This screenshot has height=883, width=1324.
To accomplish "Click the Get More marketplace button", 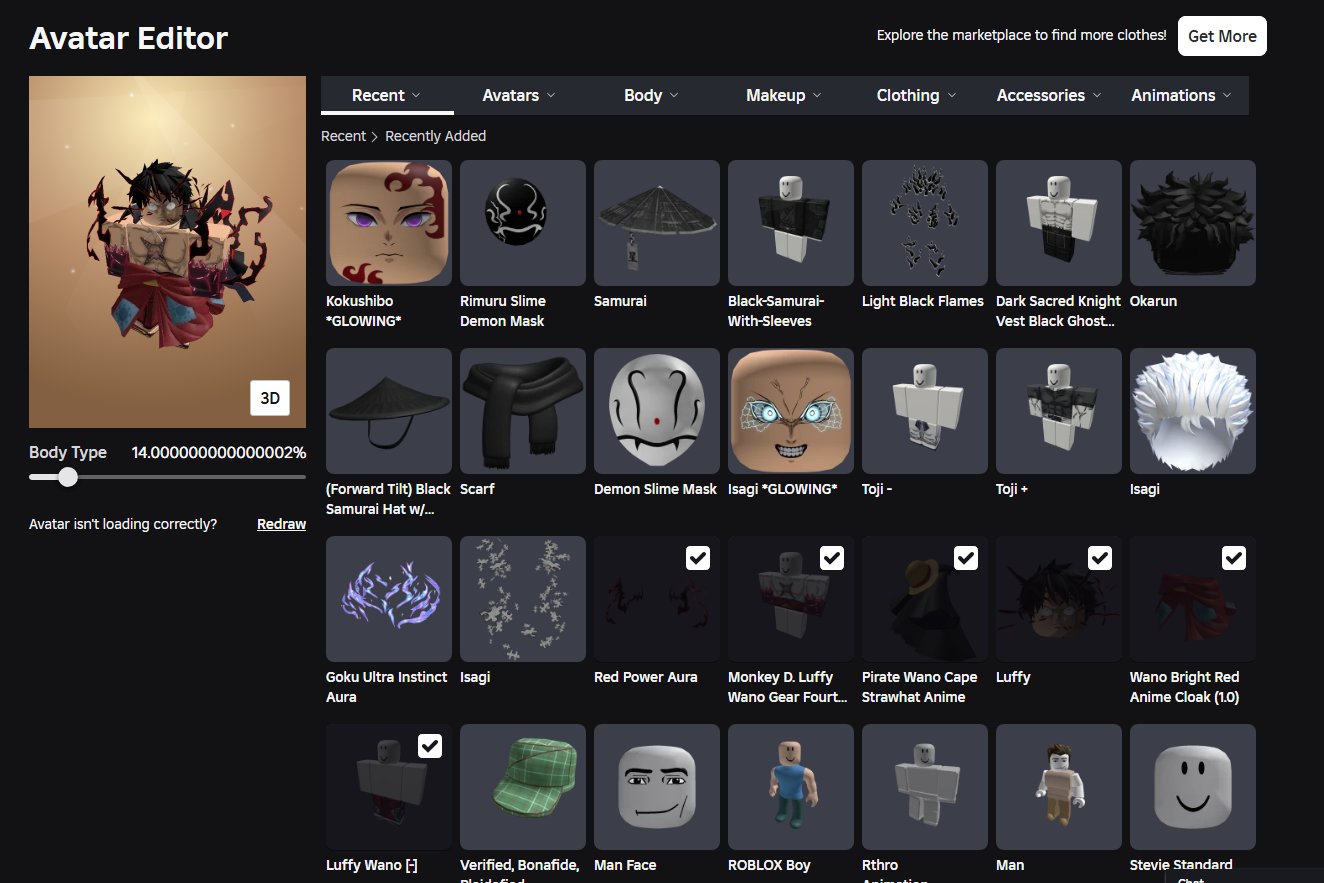I will [1222, 36].
